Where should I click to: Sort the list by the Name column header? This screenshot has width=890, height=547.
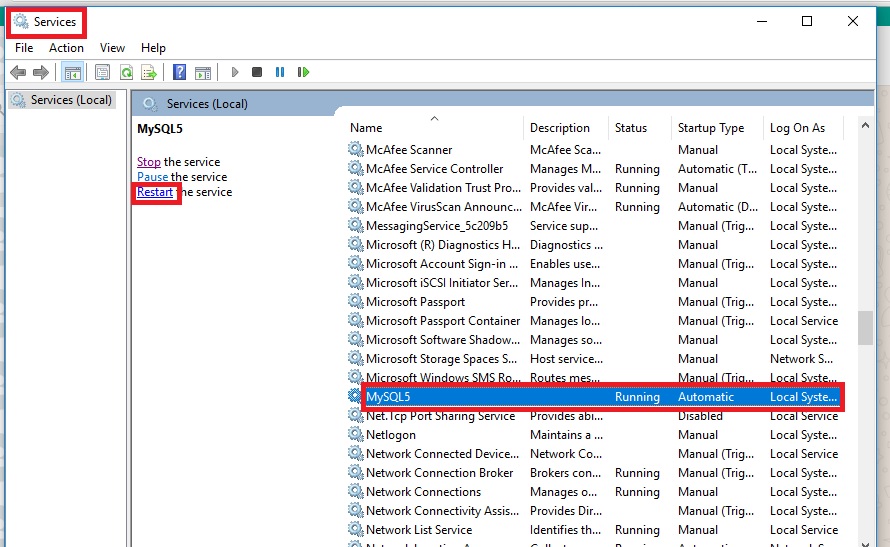366,128
